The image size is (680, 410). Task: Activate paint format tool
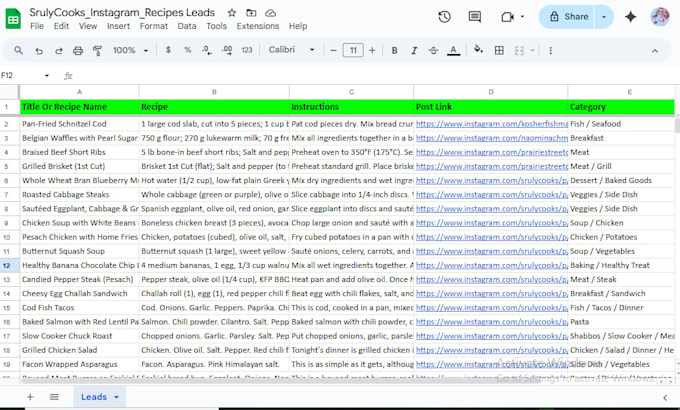click(x=98, y=51)
